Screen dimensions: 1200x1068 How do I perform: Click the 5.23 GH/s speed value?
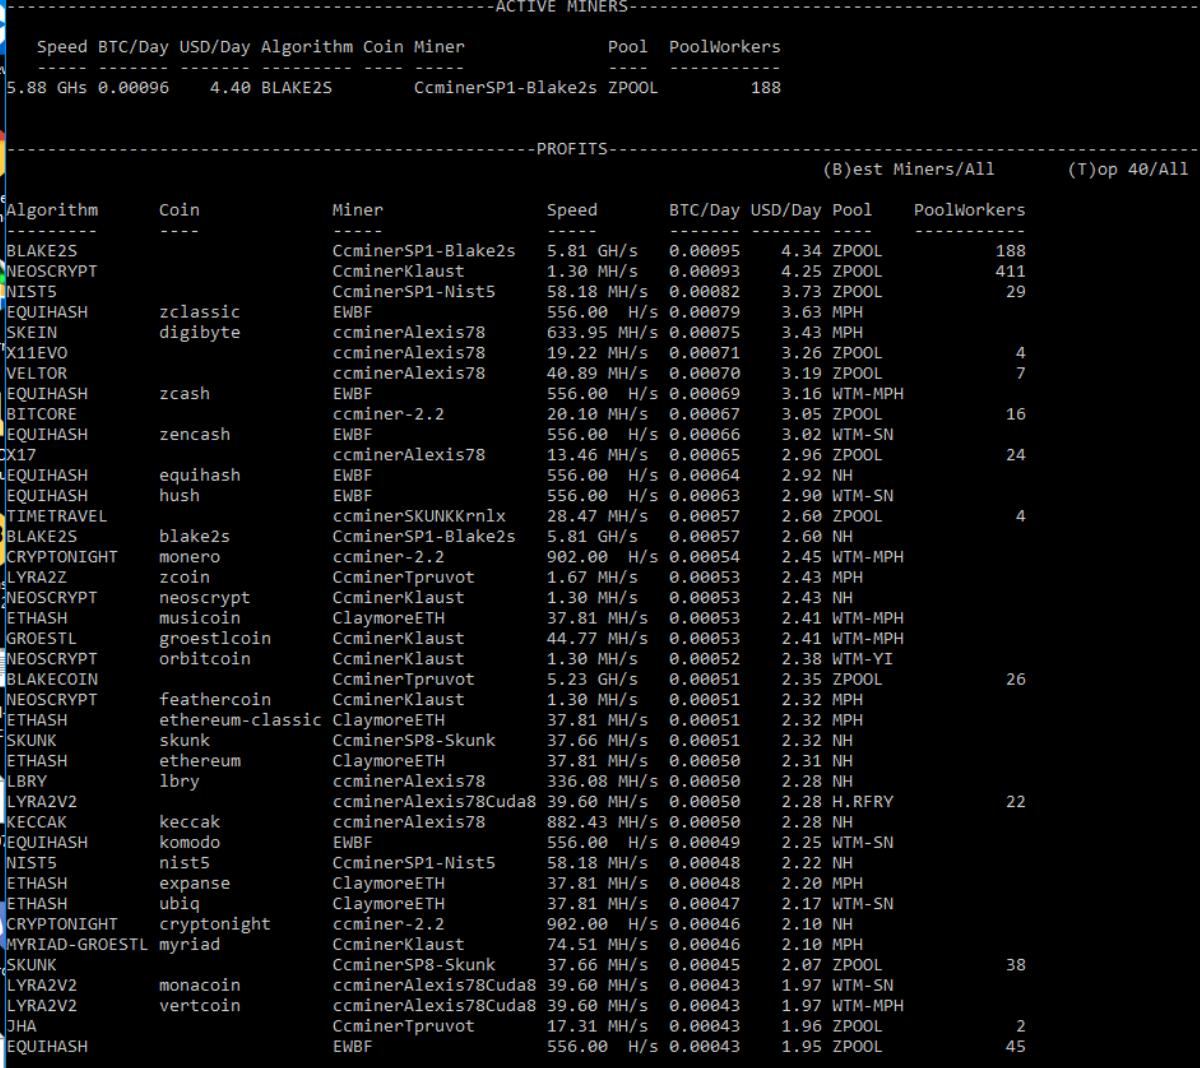tap(592, 679)
